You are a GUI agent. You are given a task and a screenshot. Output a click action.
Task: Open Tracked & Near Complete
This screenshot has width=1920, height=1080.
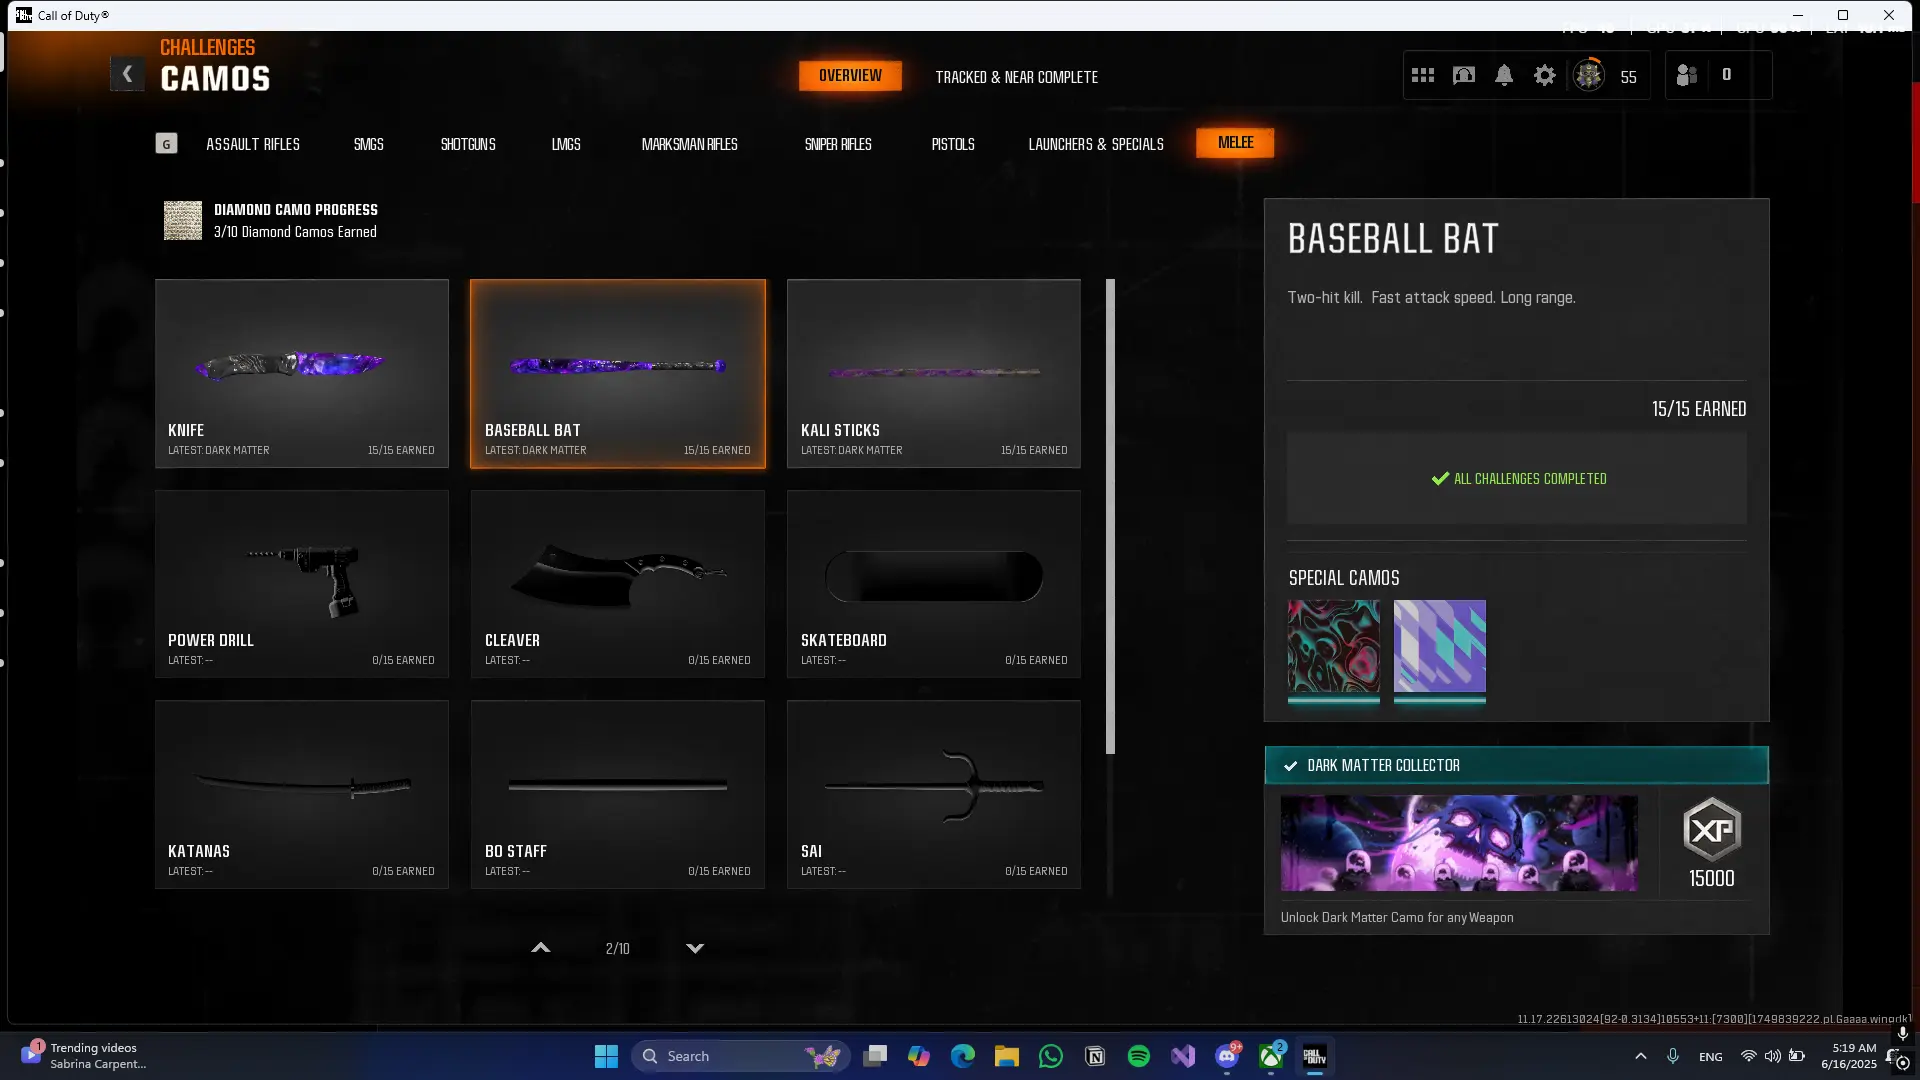coord(1016,77)
